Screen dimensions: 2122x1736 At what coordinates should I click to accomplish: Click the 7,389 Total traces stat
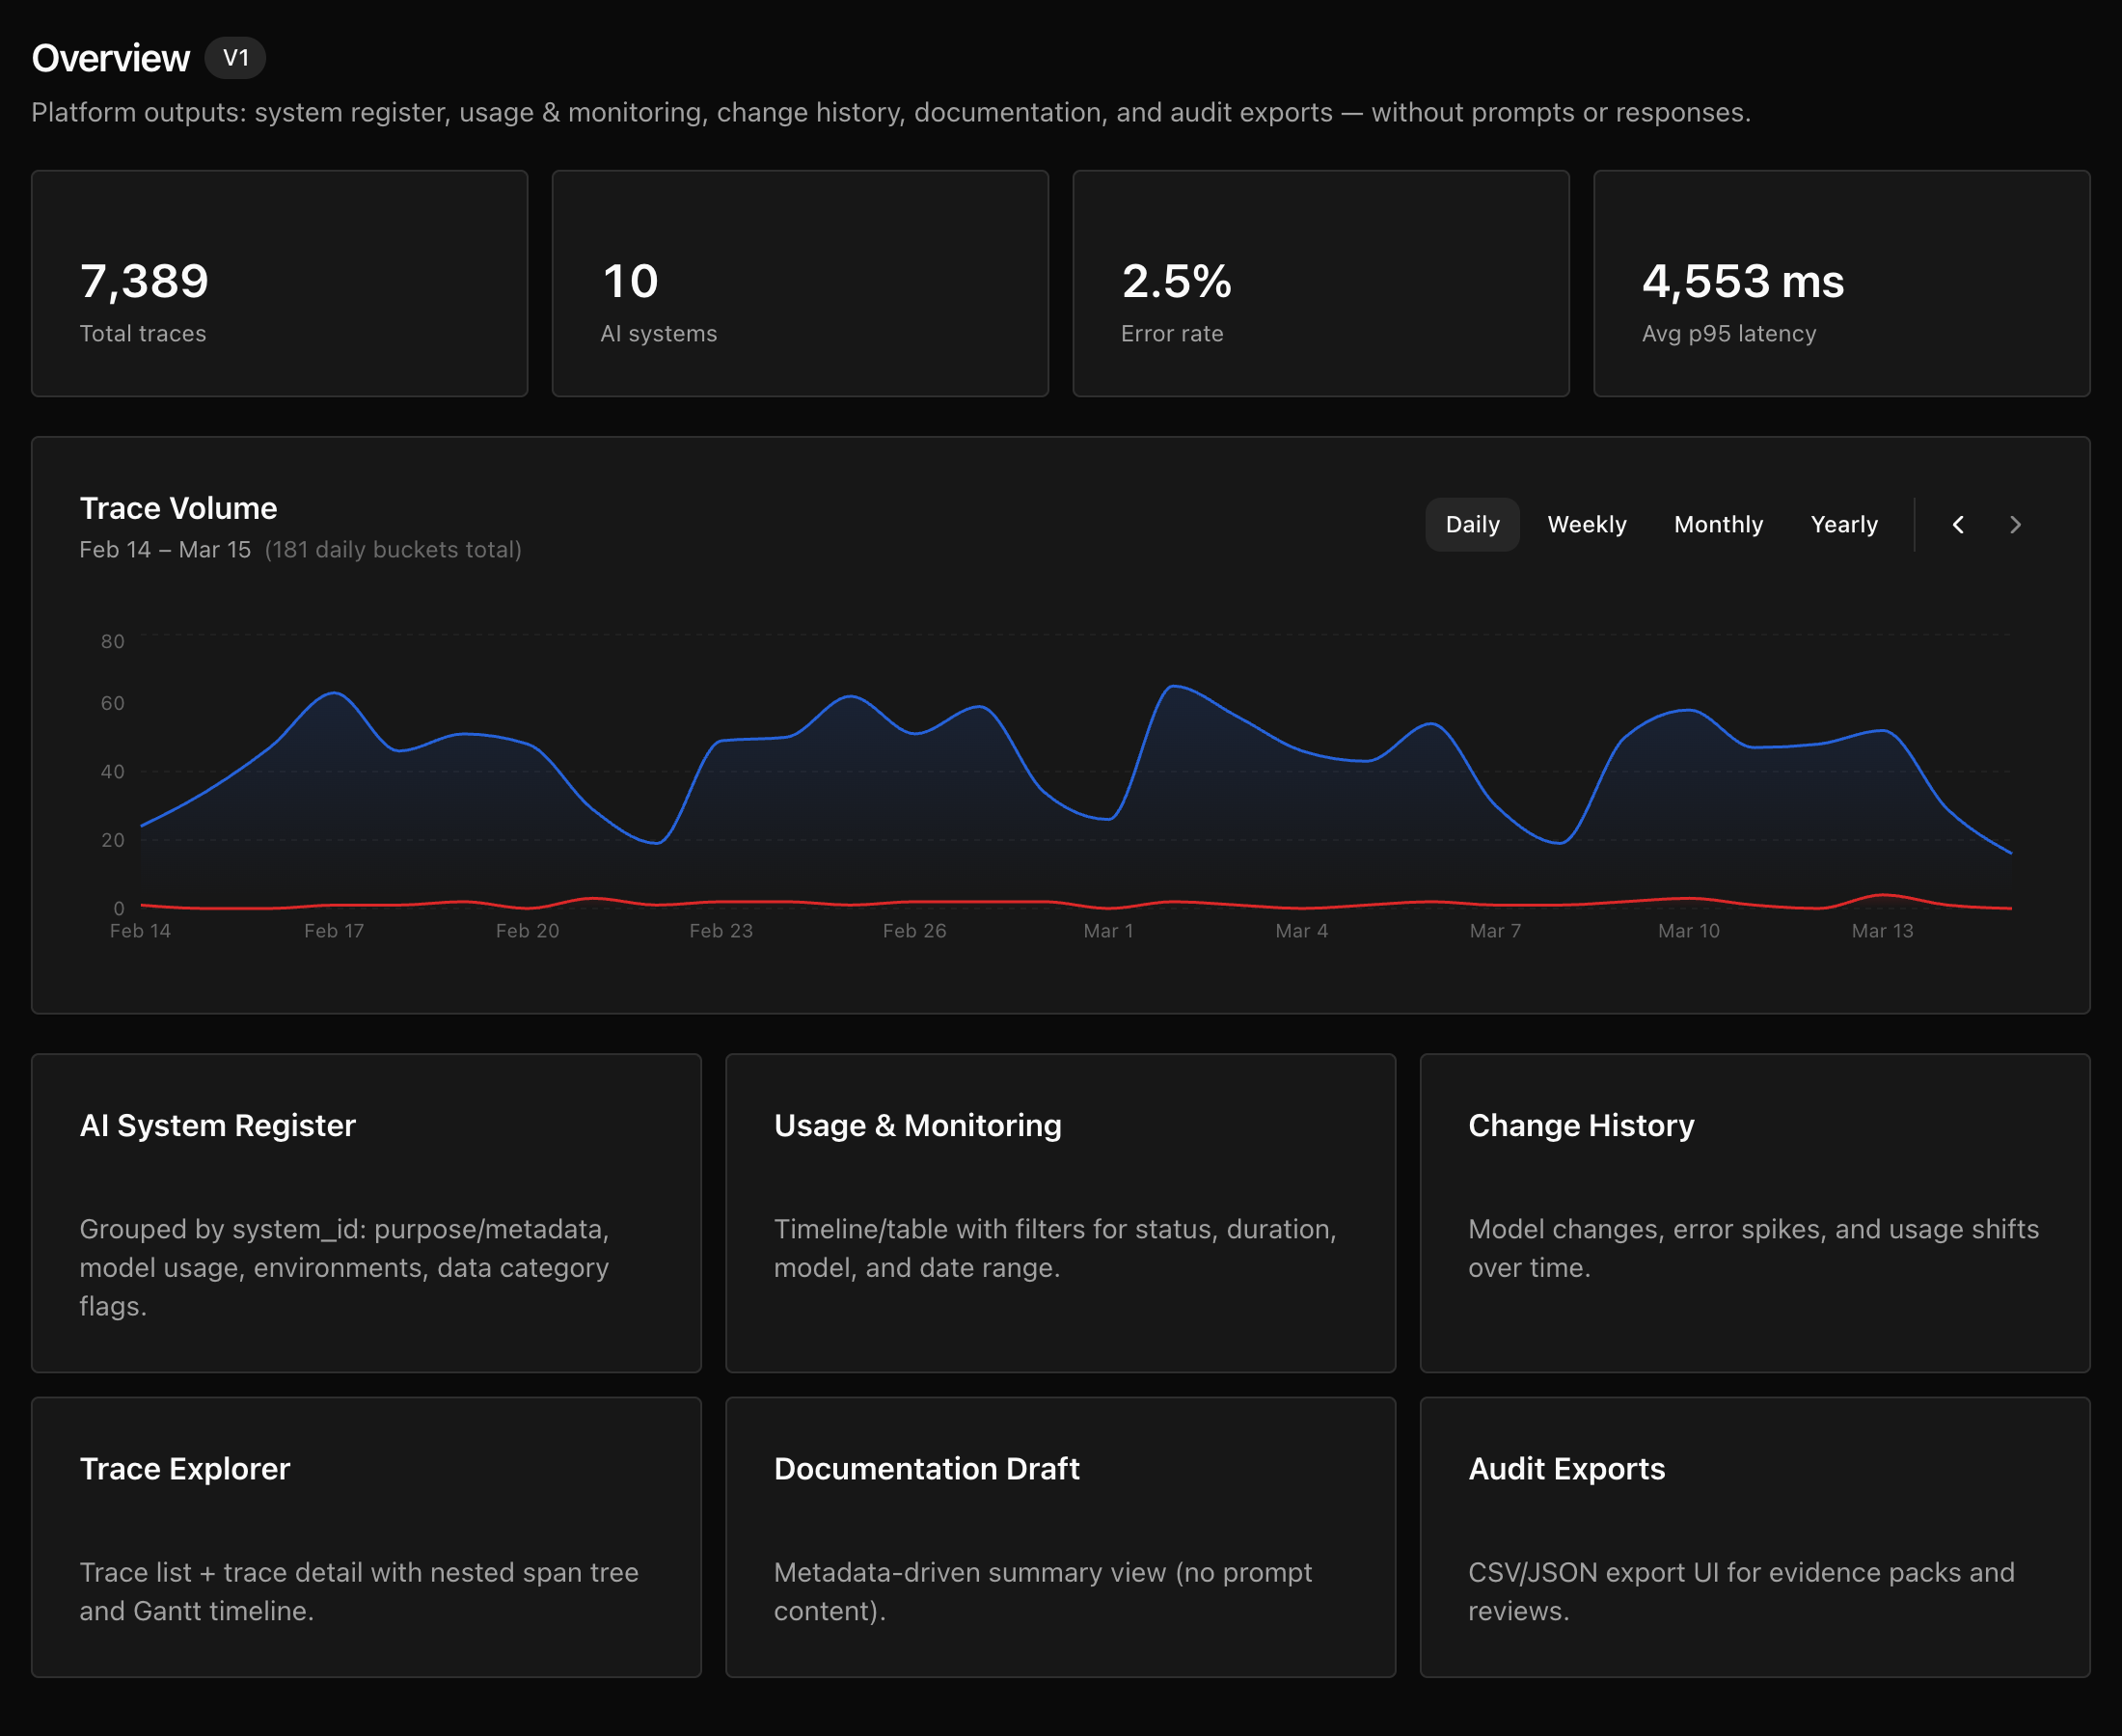point(280,283)
